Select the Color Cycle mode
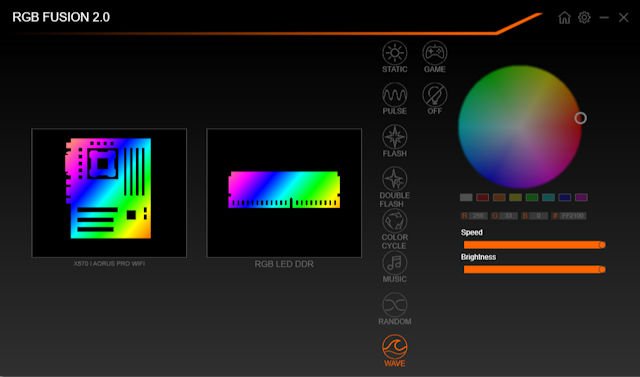640x377 pixels. tap(394, 229)
